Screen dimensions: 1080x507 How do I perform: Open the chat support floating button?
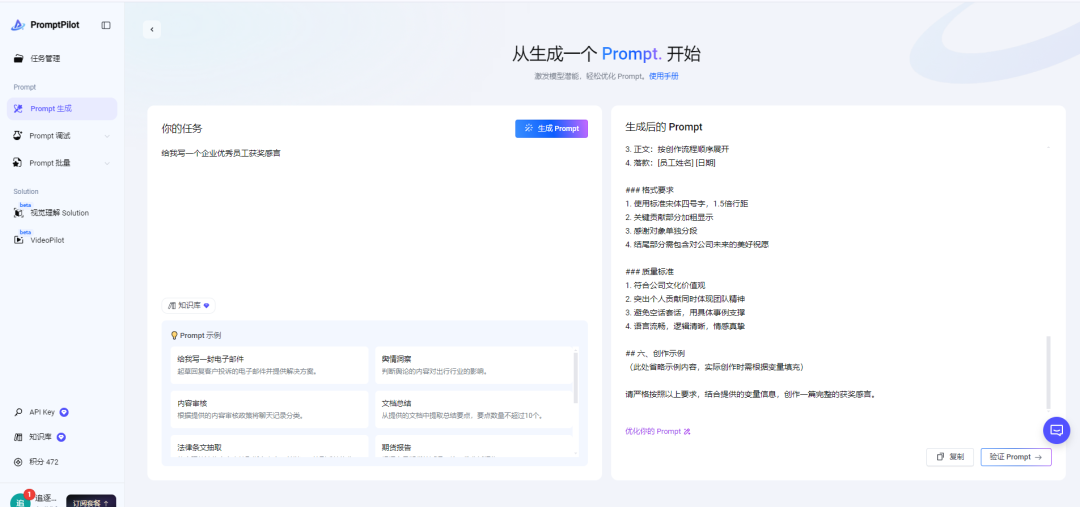pos(1057,431)
